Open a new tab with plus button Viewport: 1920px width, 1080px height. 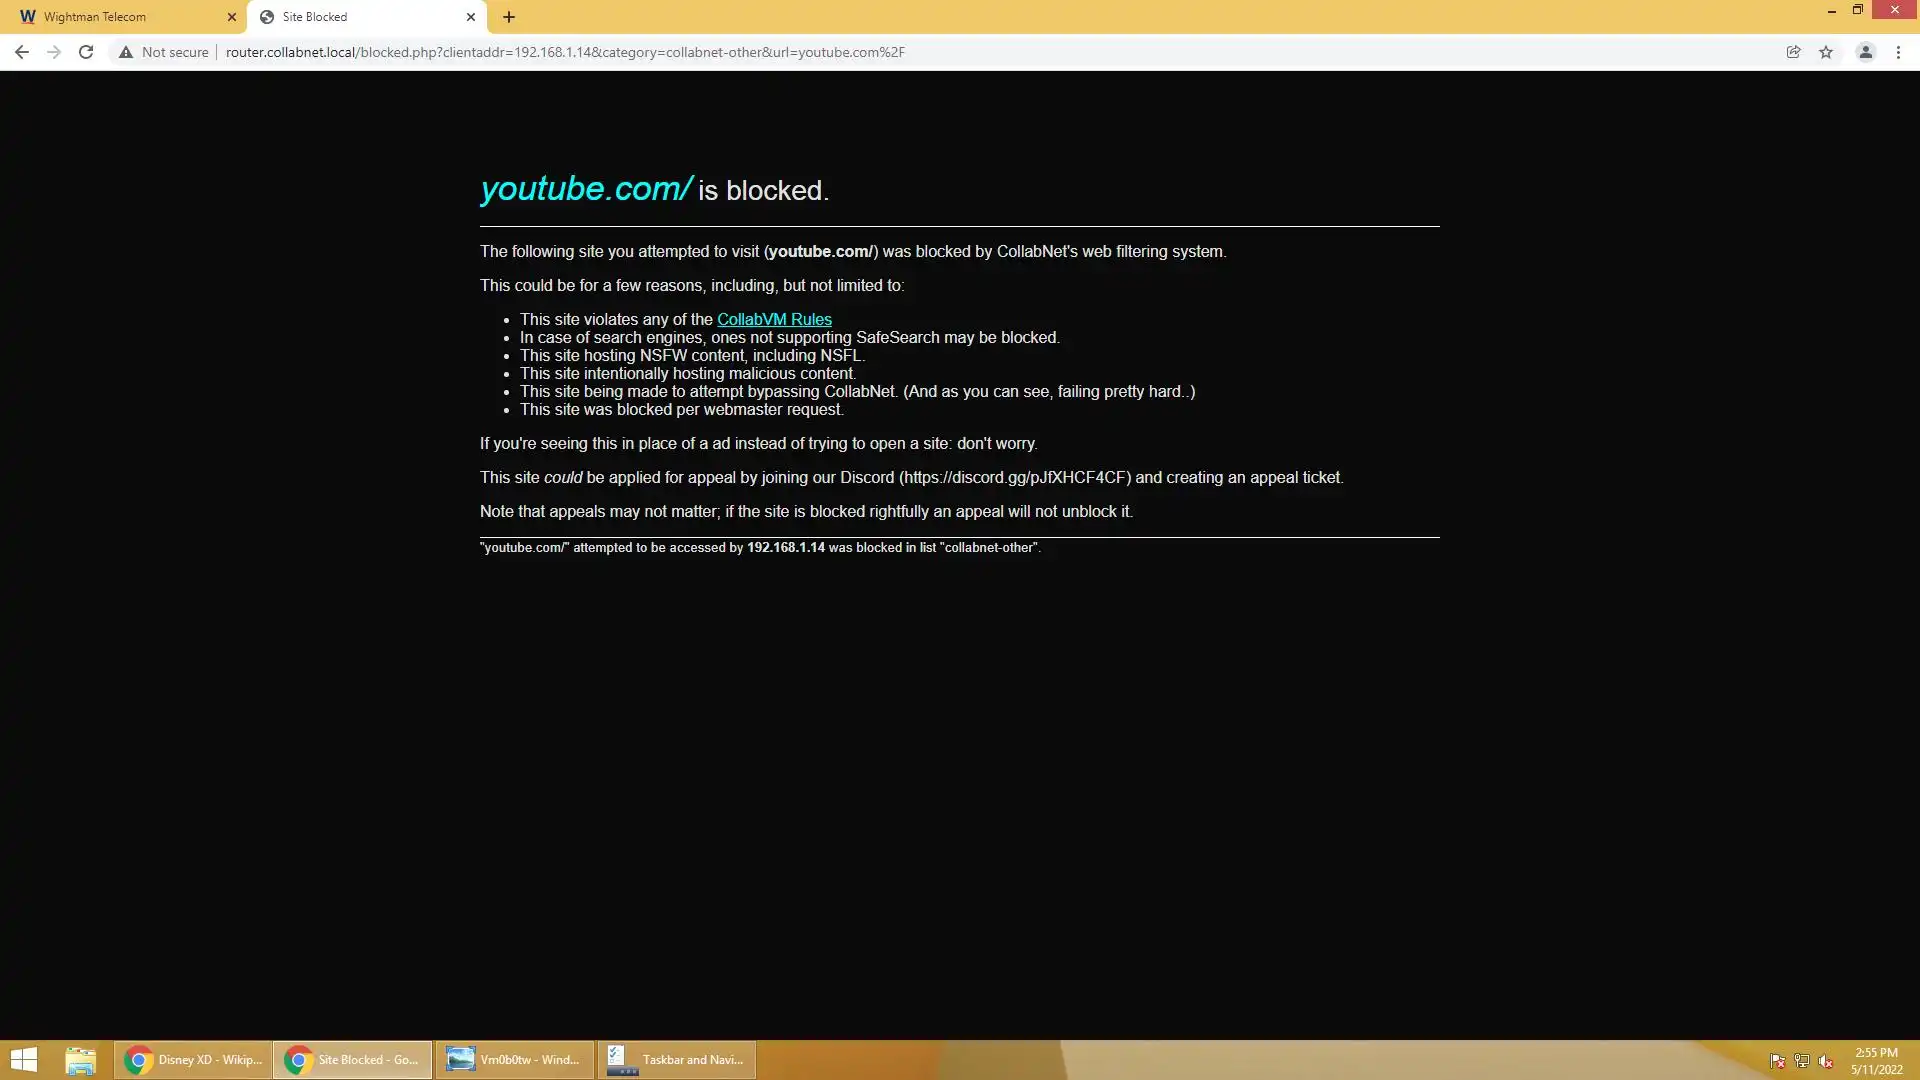tap(509, 17)
